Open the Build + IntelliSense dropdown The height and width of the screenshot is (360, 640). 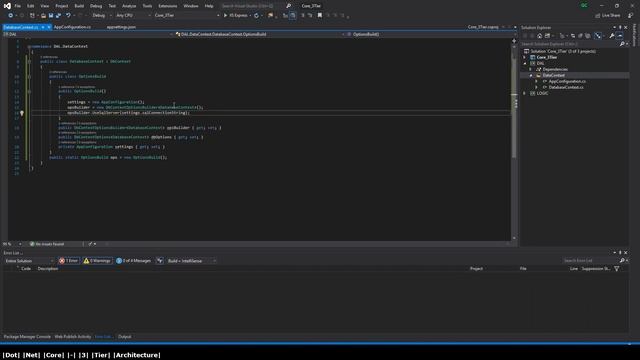[x=191, y=261]
